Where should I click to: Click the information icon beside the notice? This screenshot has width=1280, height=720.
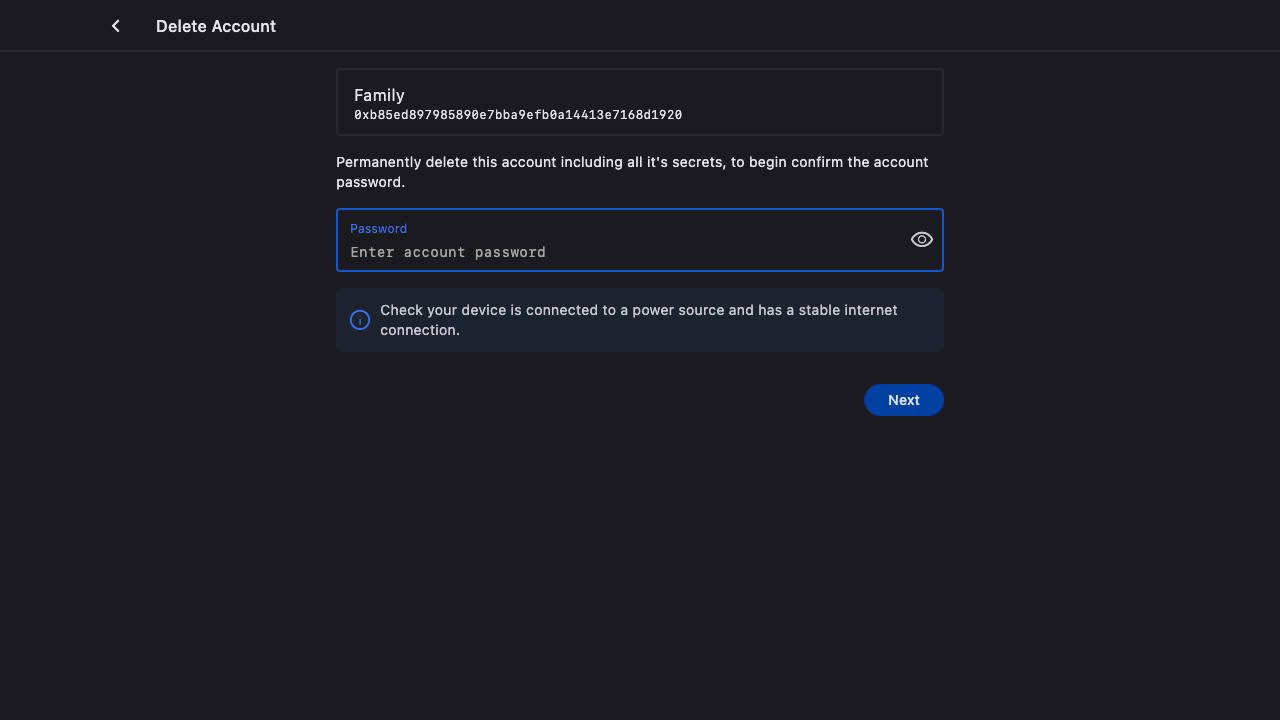click(360, 320)
